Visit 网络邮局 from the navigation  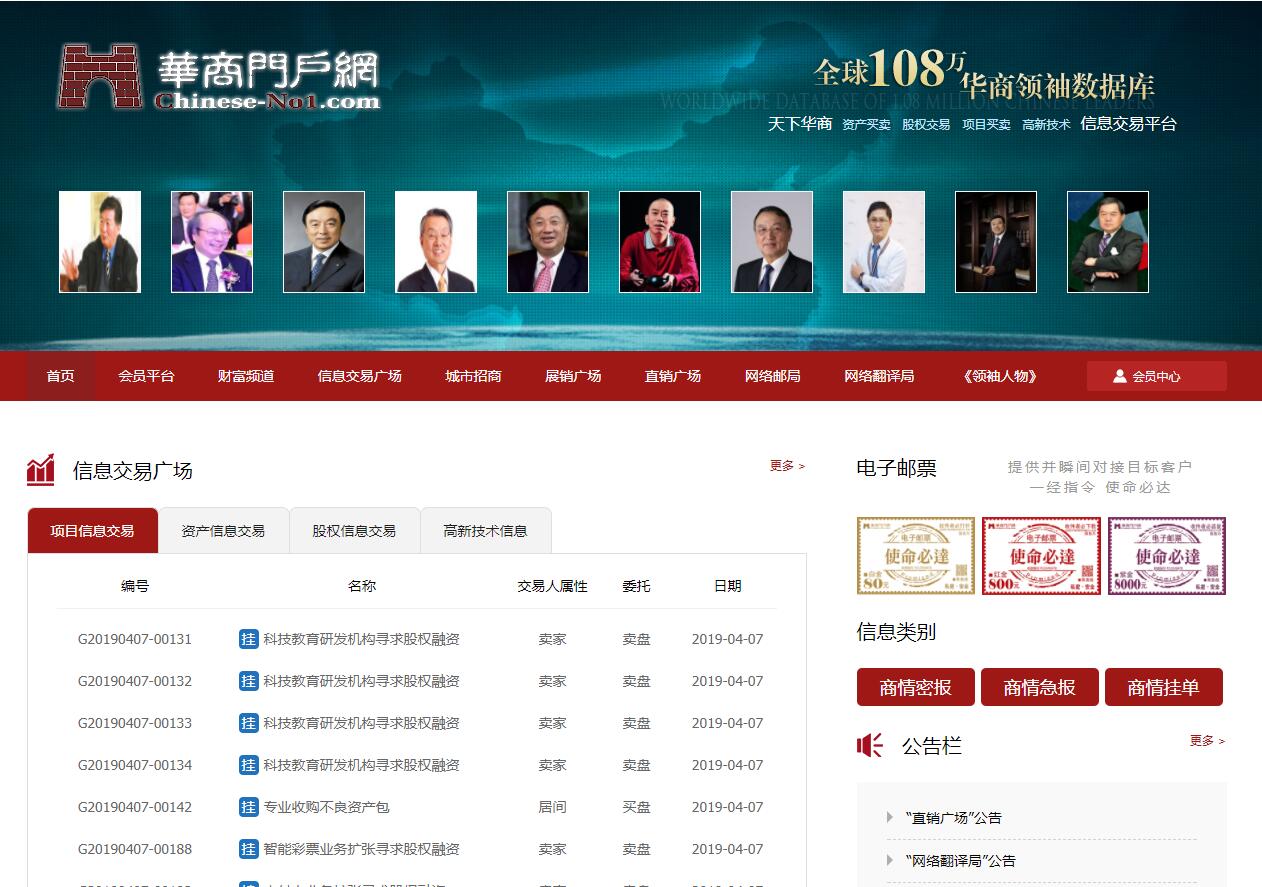[773, 376]
